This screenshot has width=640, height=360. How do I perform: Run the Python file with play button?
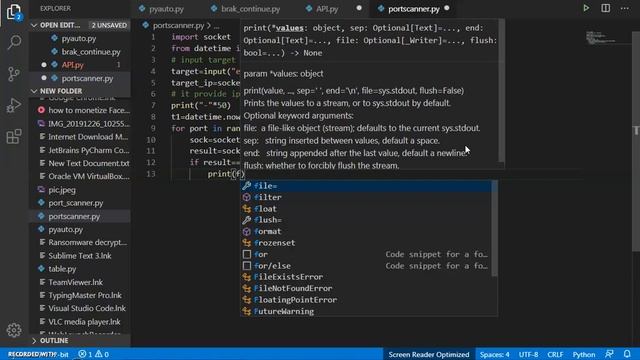click(586, 8)
